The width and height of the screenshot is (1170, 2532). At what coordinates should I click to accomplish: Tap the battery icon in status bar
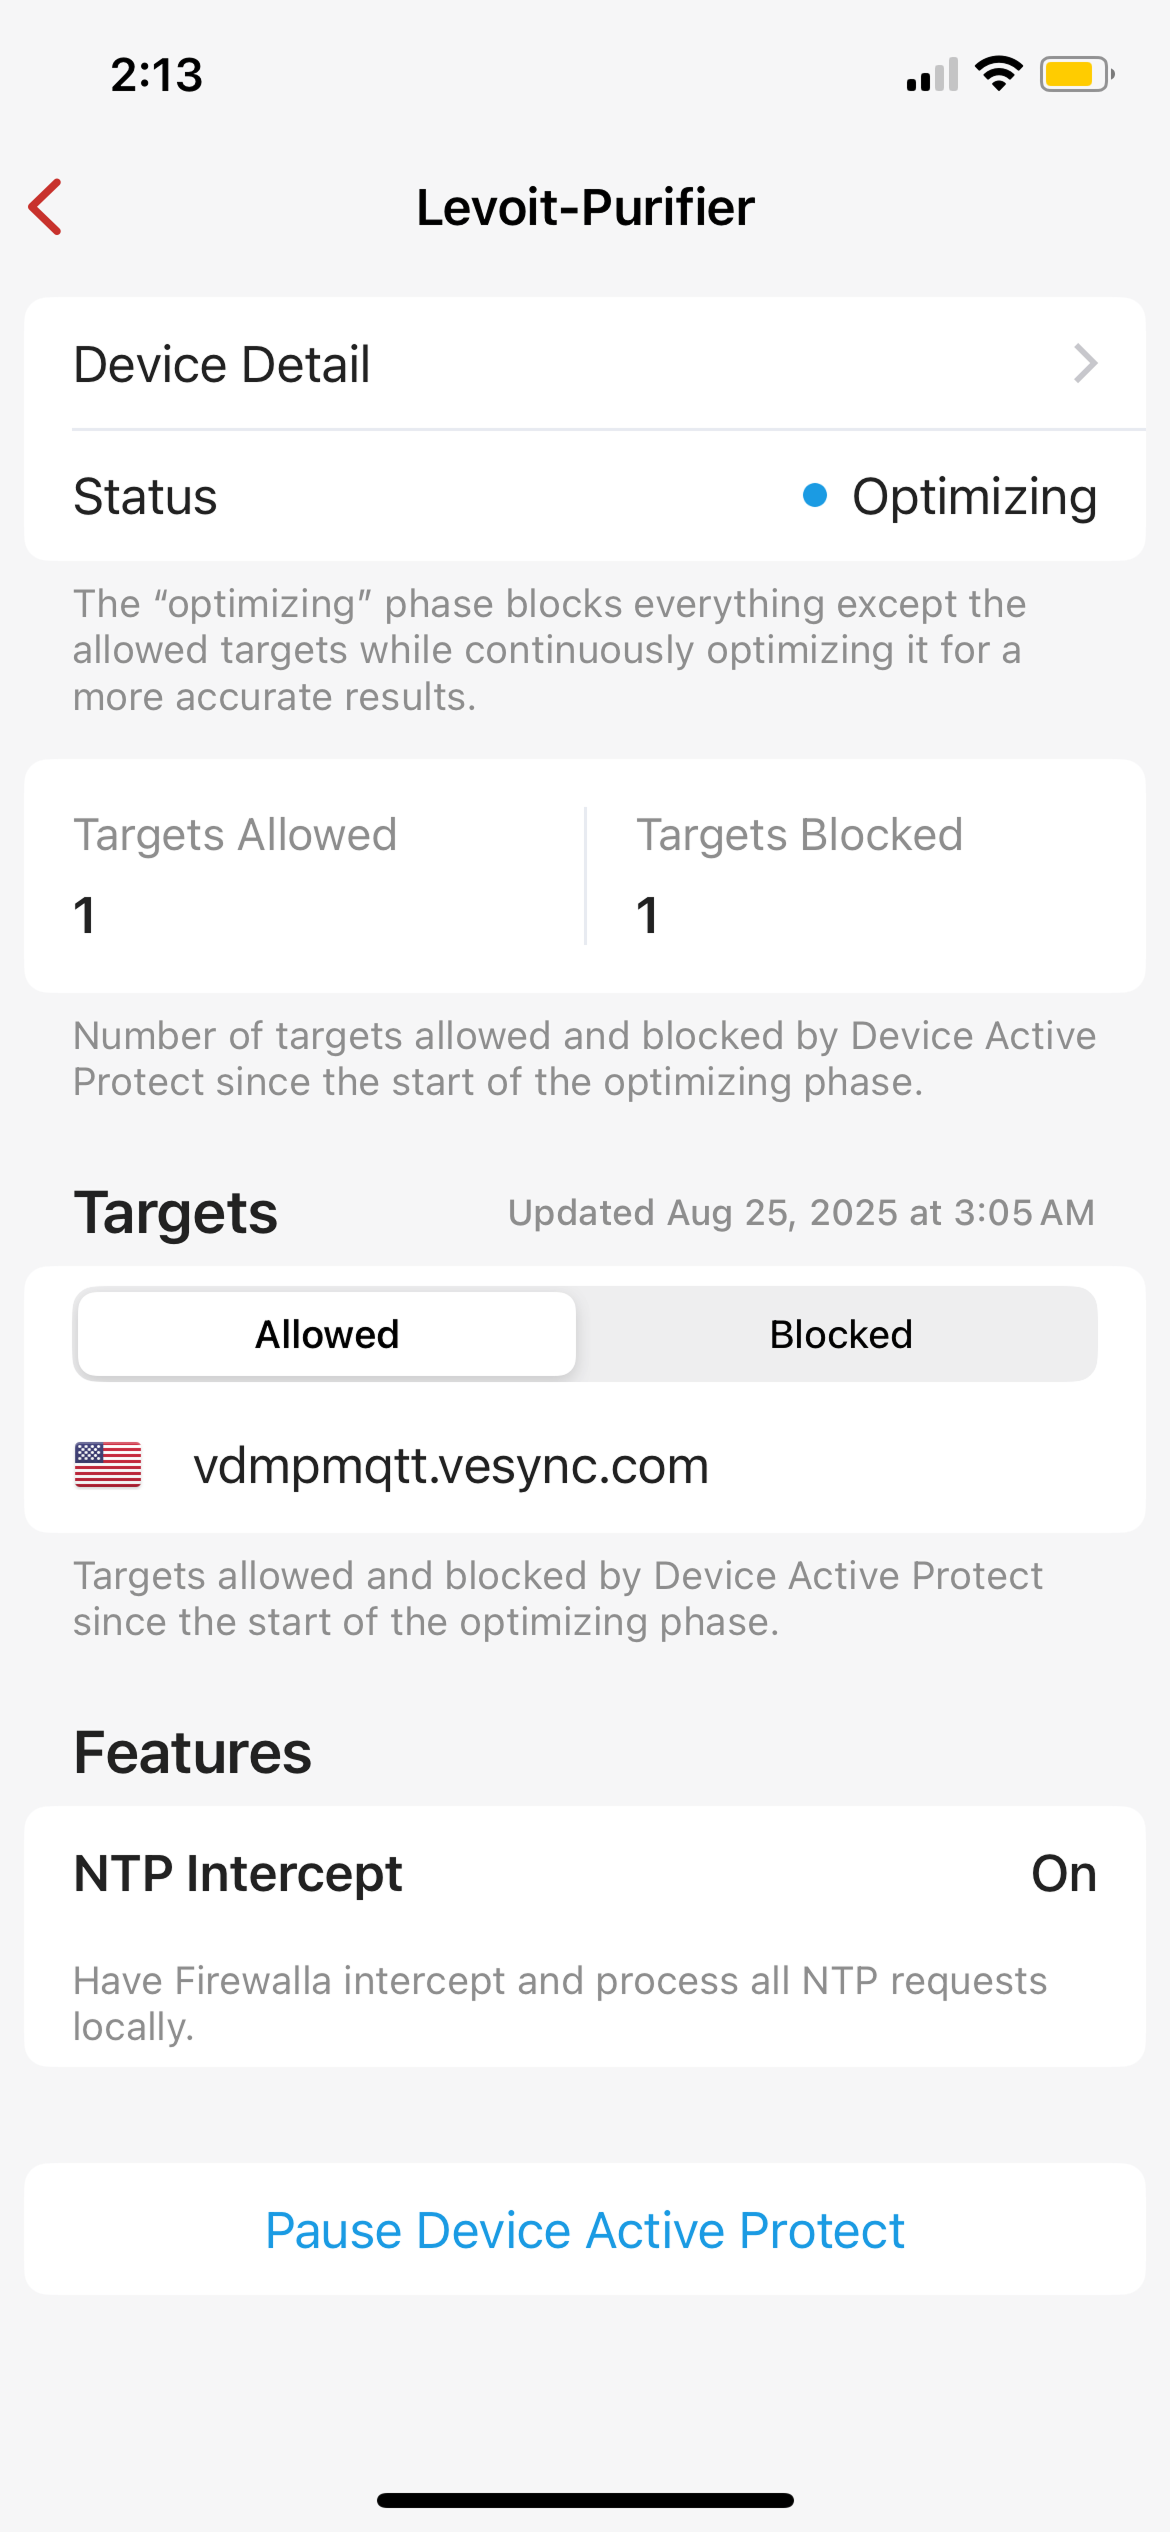pyautogui.click(x=1076, y=74)
